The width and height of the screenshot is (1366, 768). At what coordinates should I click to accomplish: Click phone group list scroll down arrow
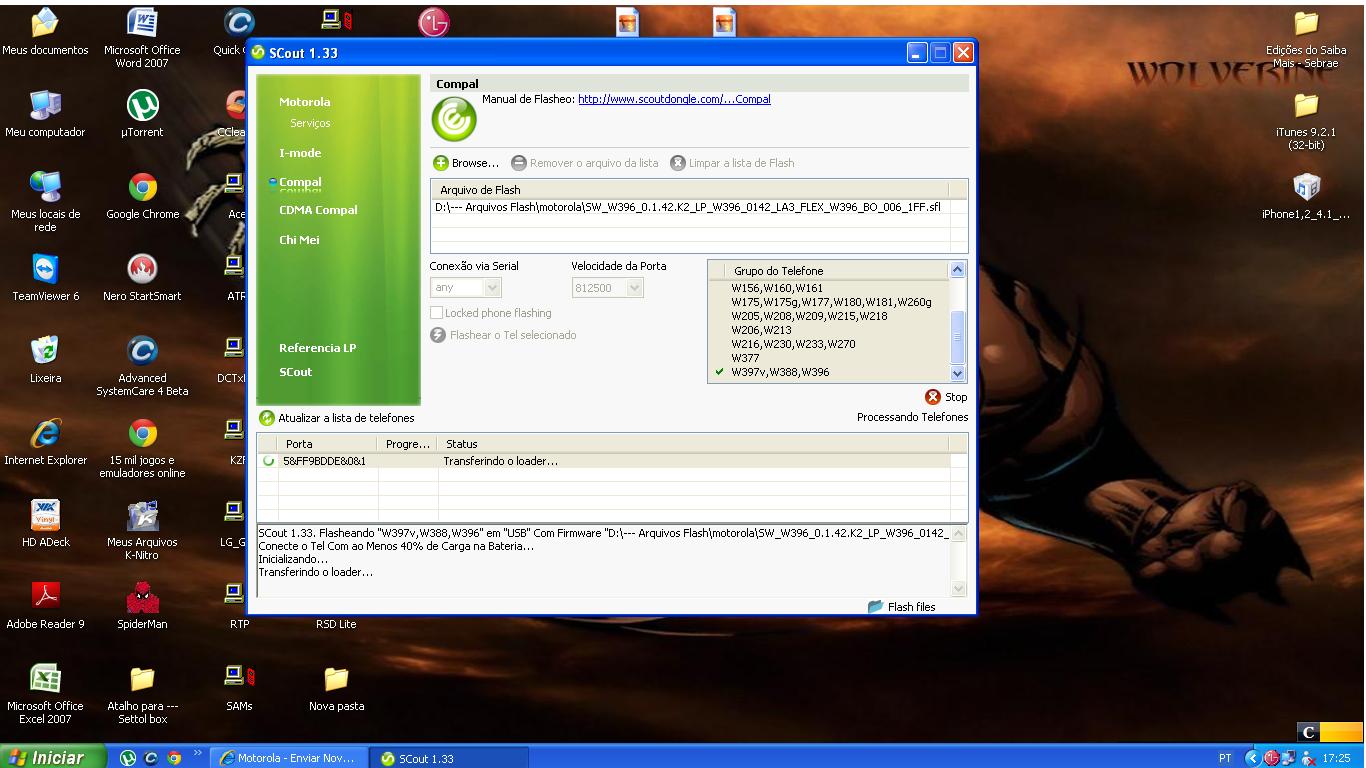[x=958, y=373]
